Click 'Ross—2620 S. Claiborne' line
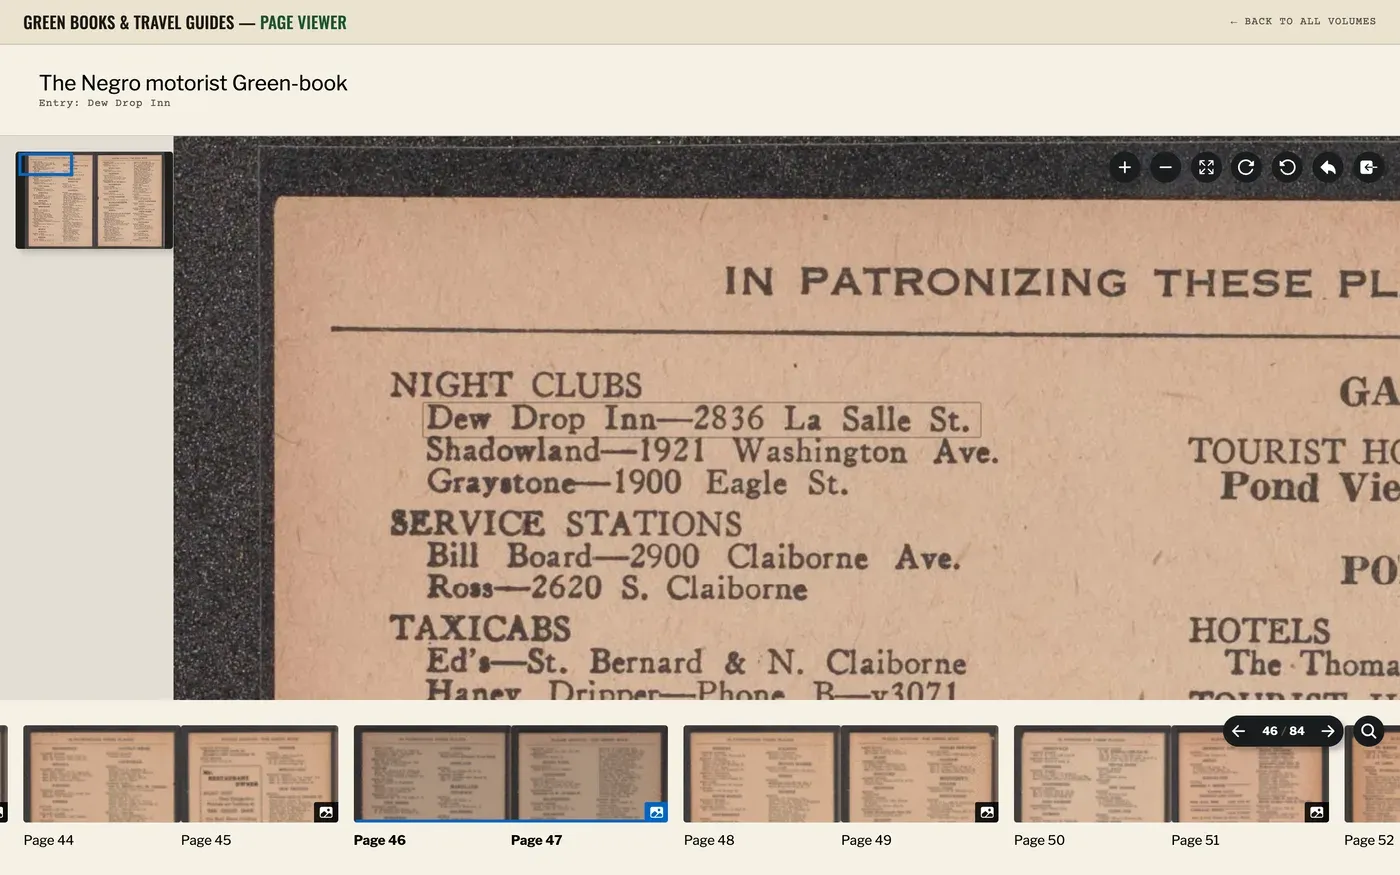The width and height of the screenshot is (1400, 875). (x=617, y=587)
